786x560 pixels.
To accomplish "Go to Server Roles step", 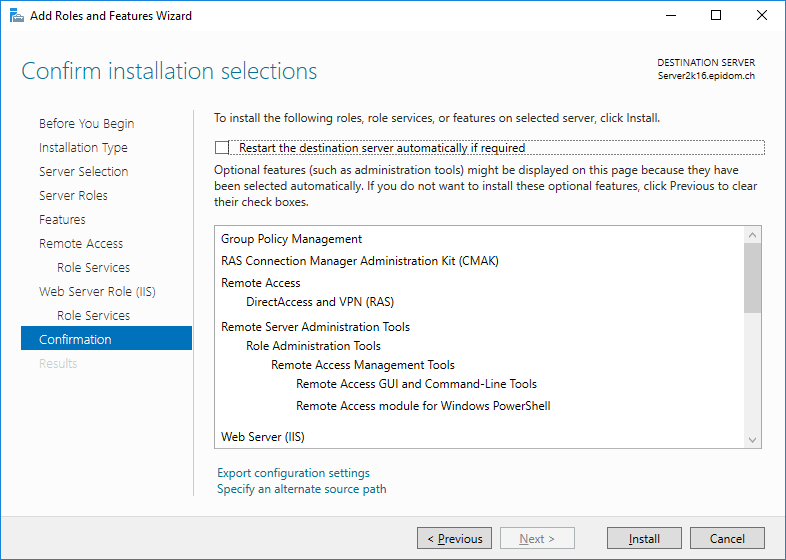I will pos(73,196).
